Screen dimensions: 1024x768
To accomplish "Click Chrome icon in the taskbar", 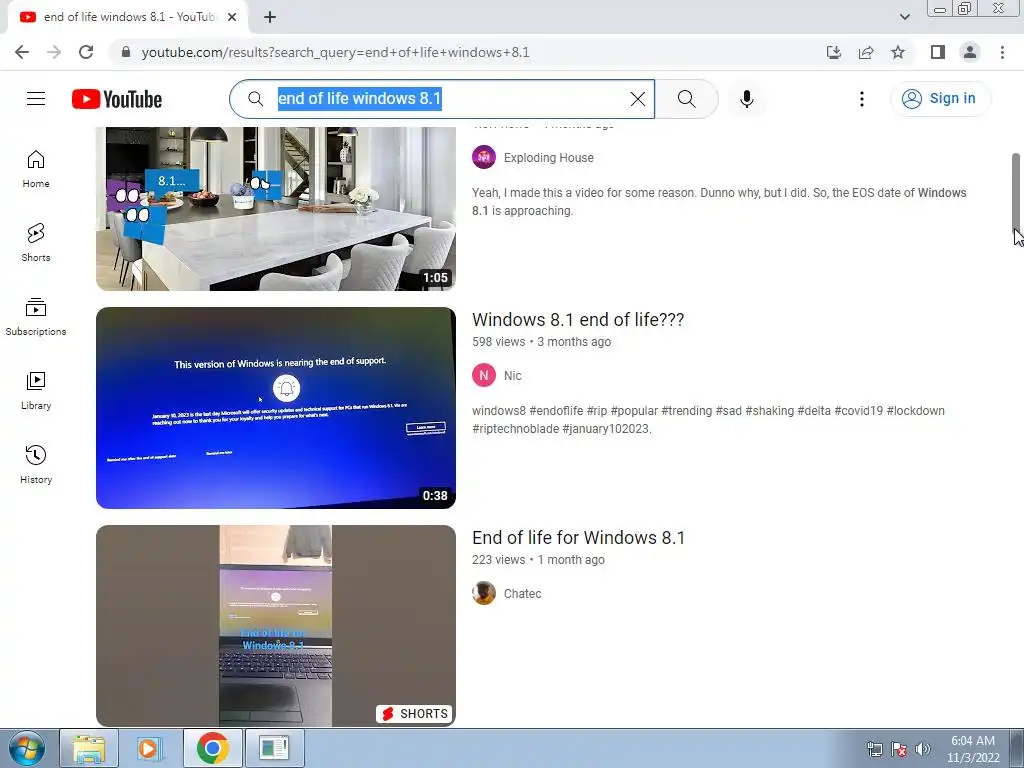I will (x=213, y=748).
